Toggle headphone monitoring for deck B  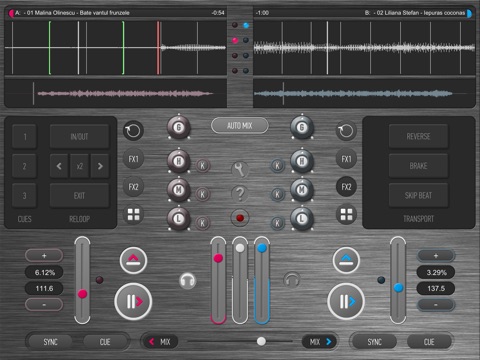292,280
